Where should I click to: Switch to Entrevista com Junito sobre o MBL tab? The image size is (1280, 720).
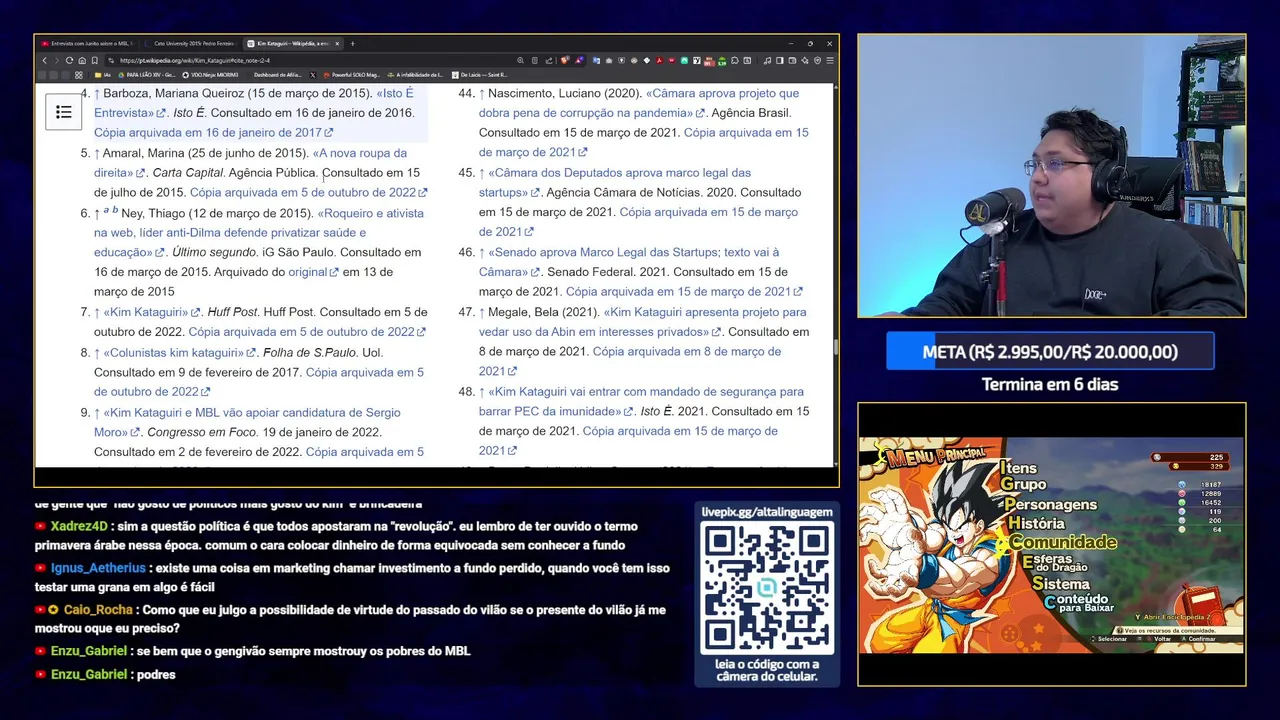86,43
